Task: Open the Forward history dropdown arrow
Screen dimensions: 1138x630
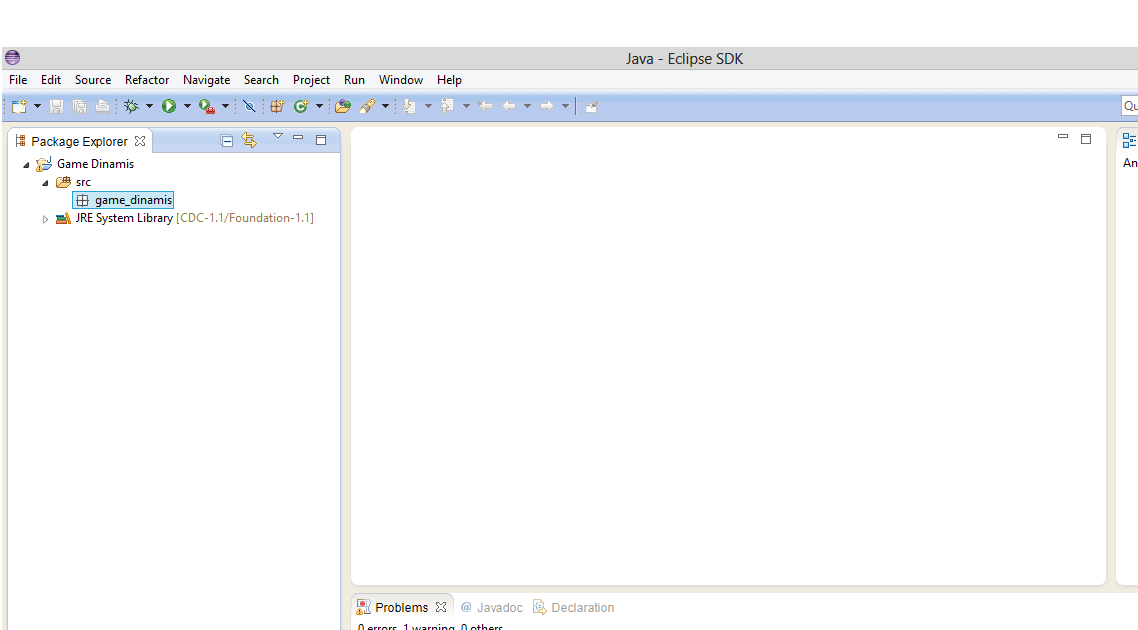Action: 565,107
